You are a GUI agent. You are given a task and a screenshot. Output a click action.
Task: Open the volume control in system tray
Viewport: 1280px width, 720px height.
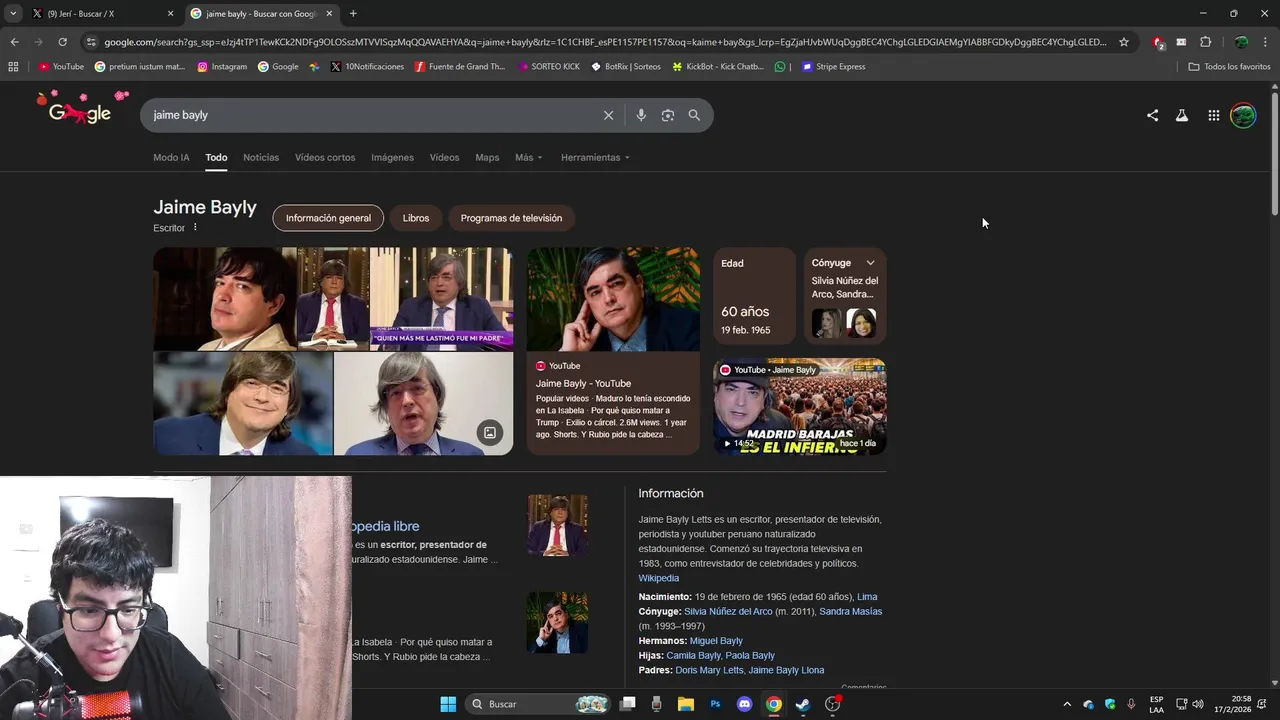click(x=1197, y=704)
